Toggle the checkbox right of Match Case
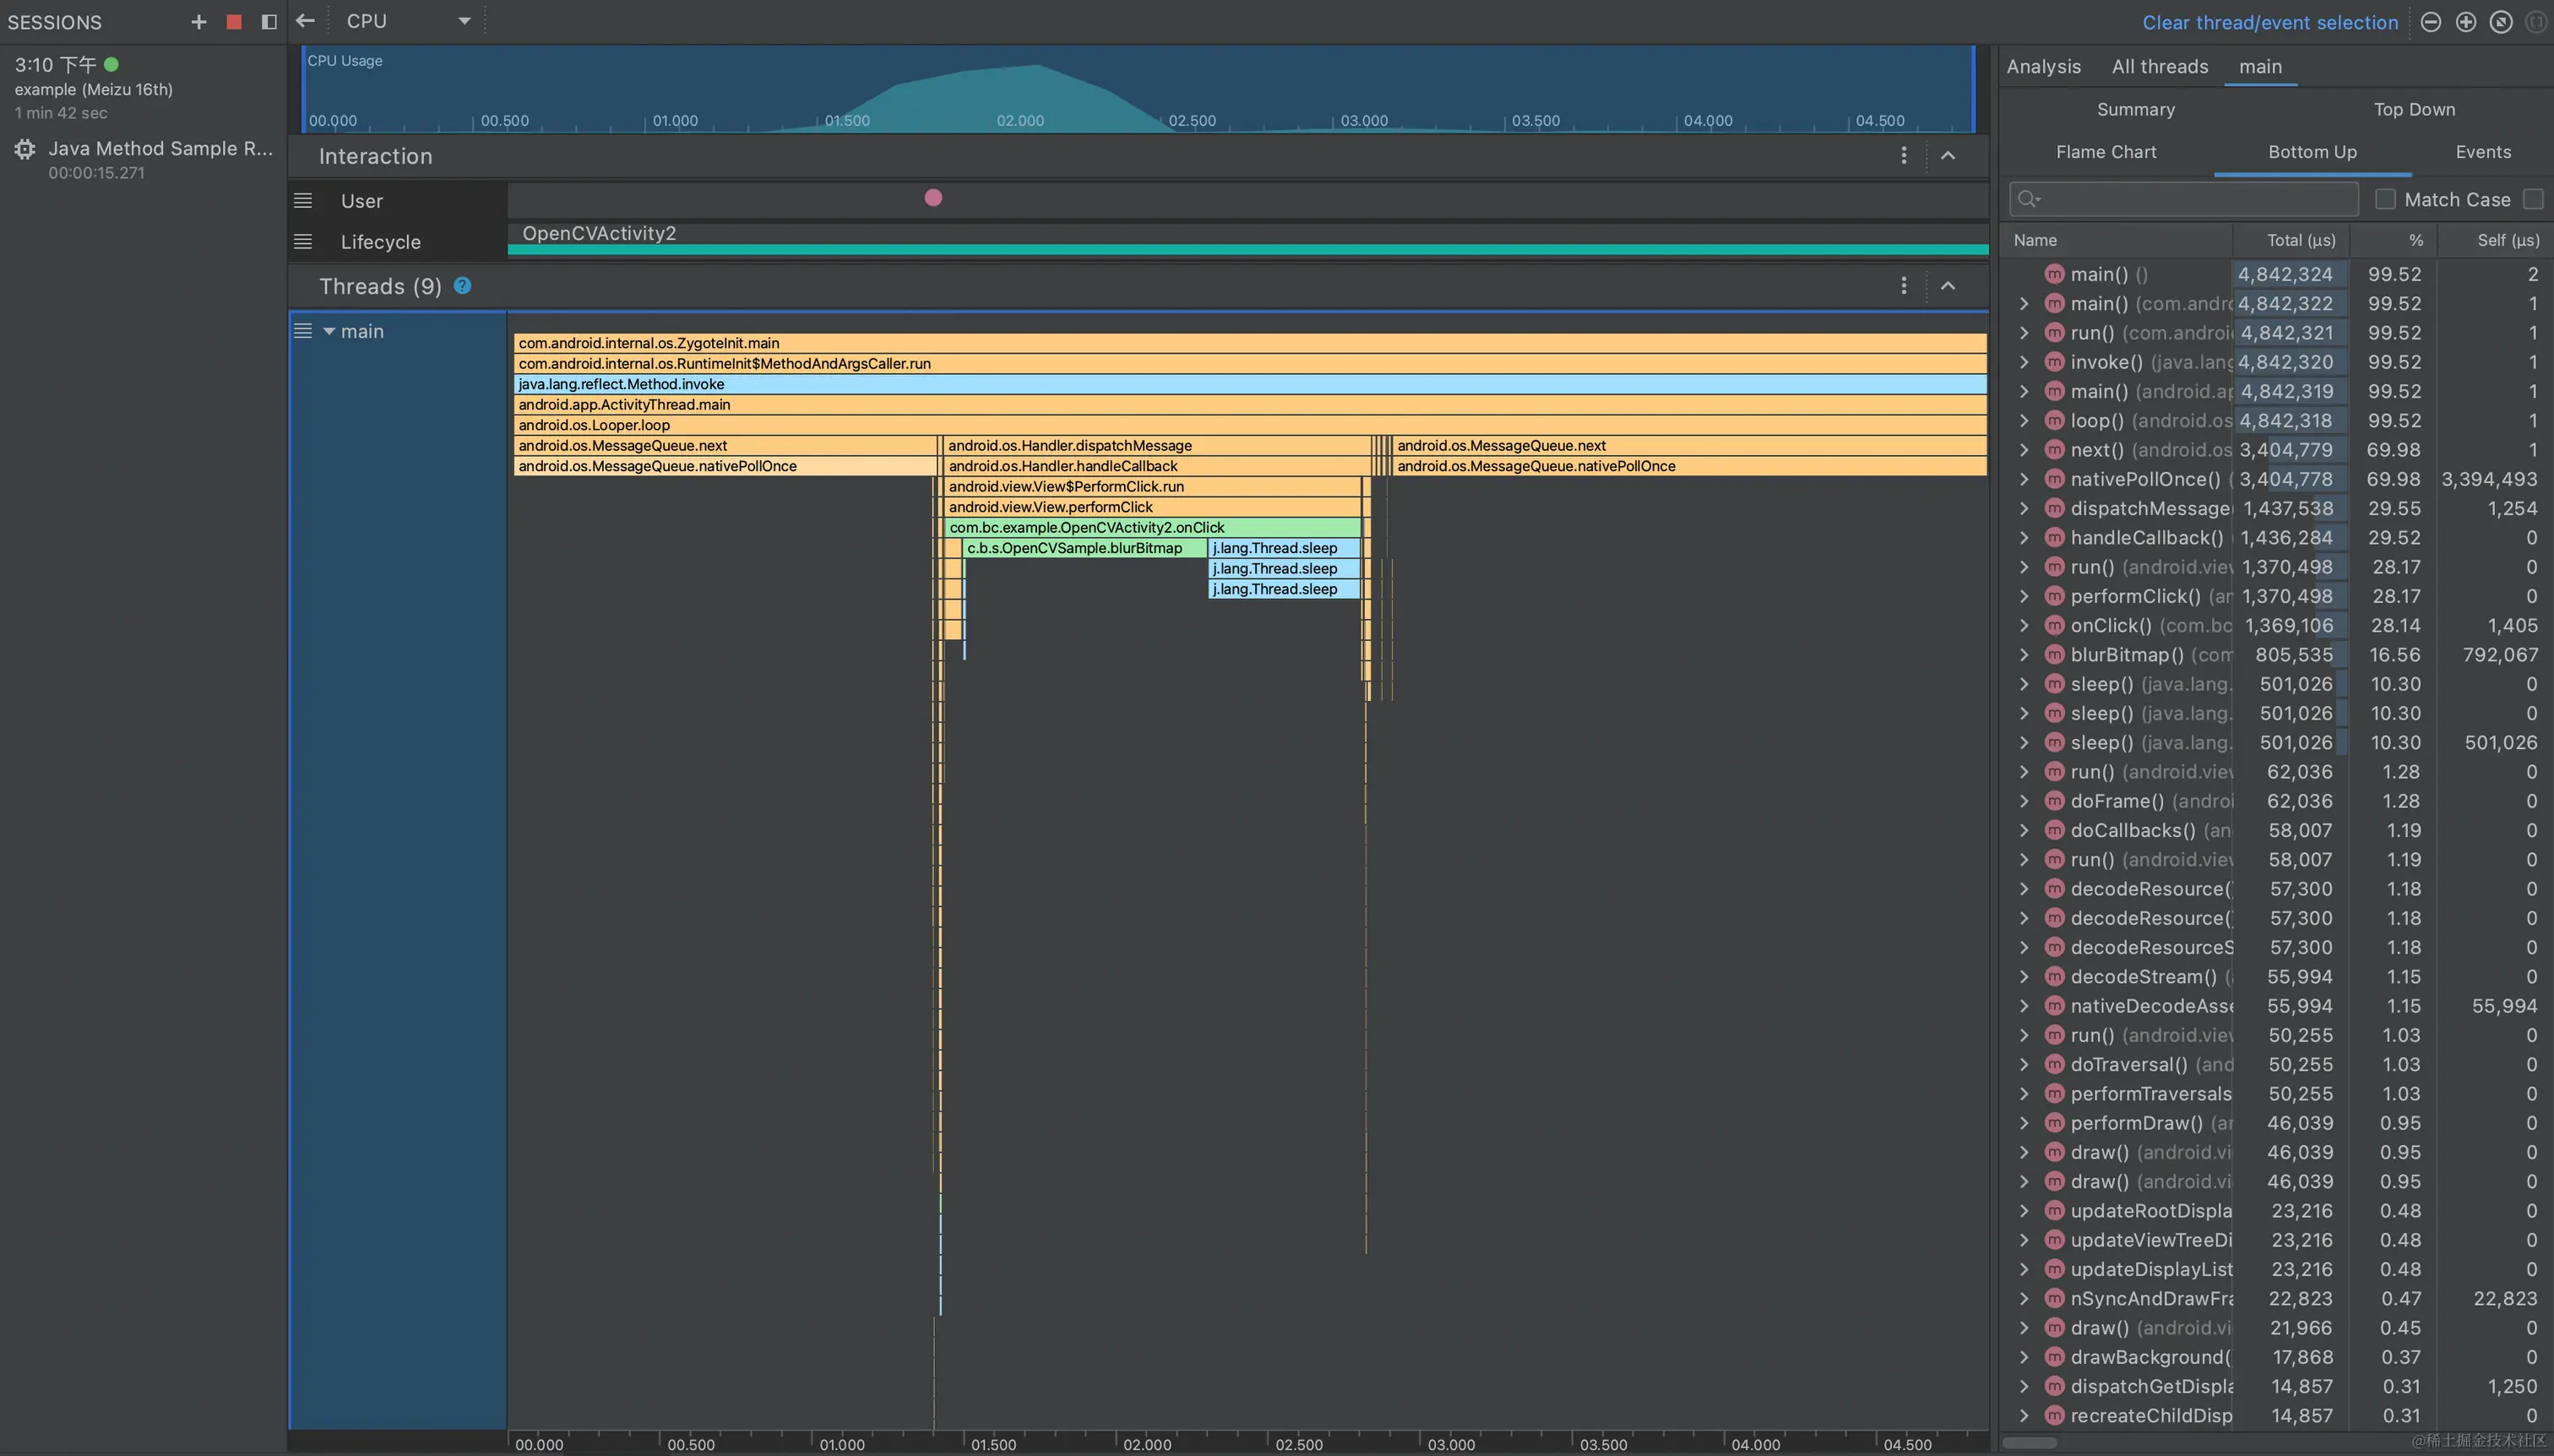Viewport: 2554px width, 1456px height. [2533, 199]
